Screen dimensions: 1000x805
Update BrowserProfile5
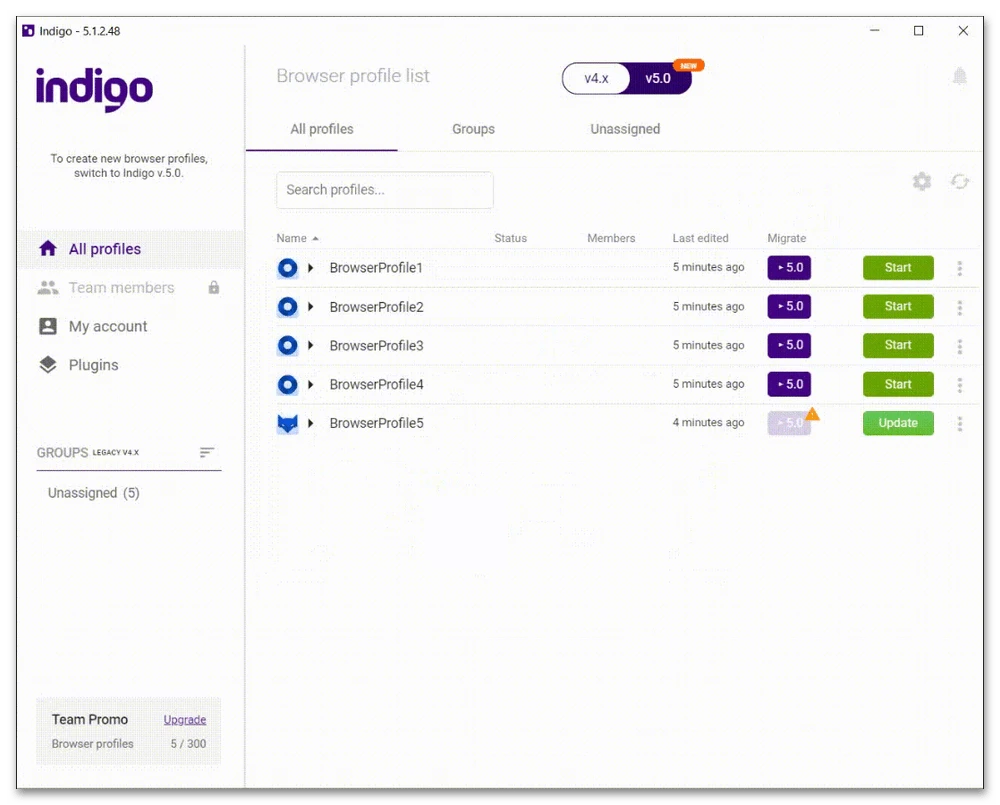898,423
